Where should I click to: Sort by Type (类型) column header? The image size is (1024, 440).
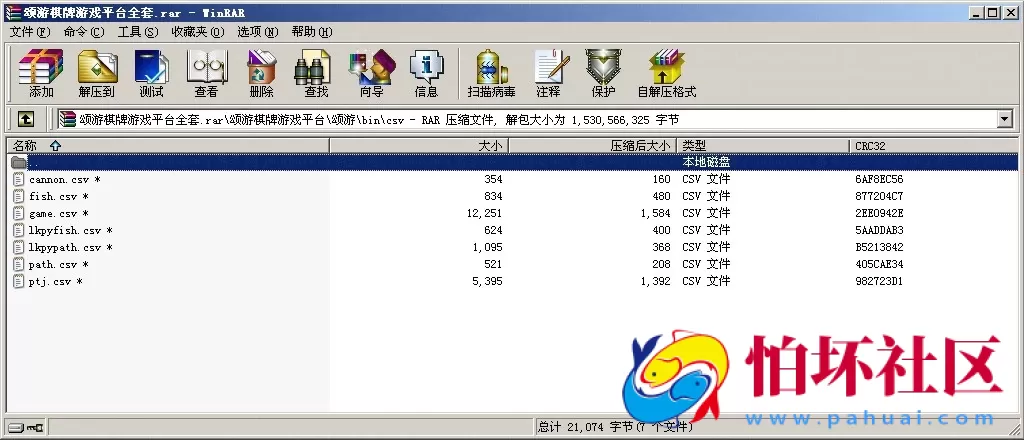(x=763, y=146)
